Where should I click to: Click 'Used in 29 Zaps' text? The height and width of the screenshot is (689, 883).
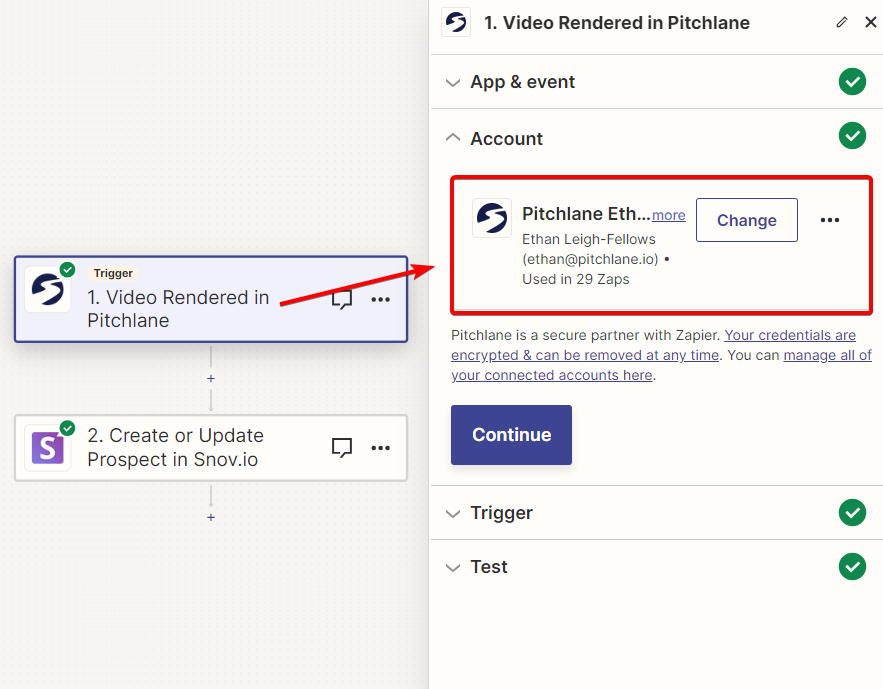tap(576, 279)
